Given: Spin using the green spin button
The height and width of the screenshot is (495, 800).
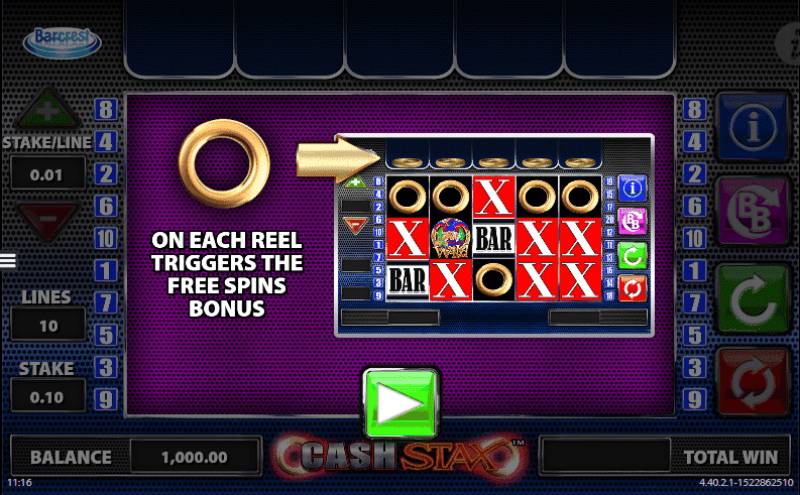Looking at the screenshot, I should 753,299.
